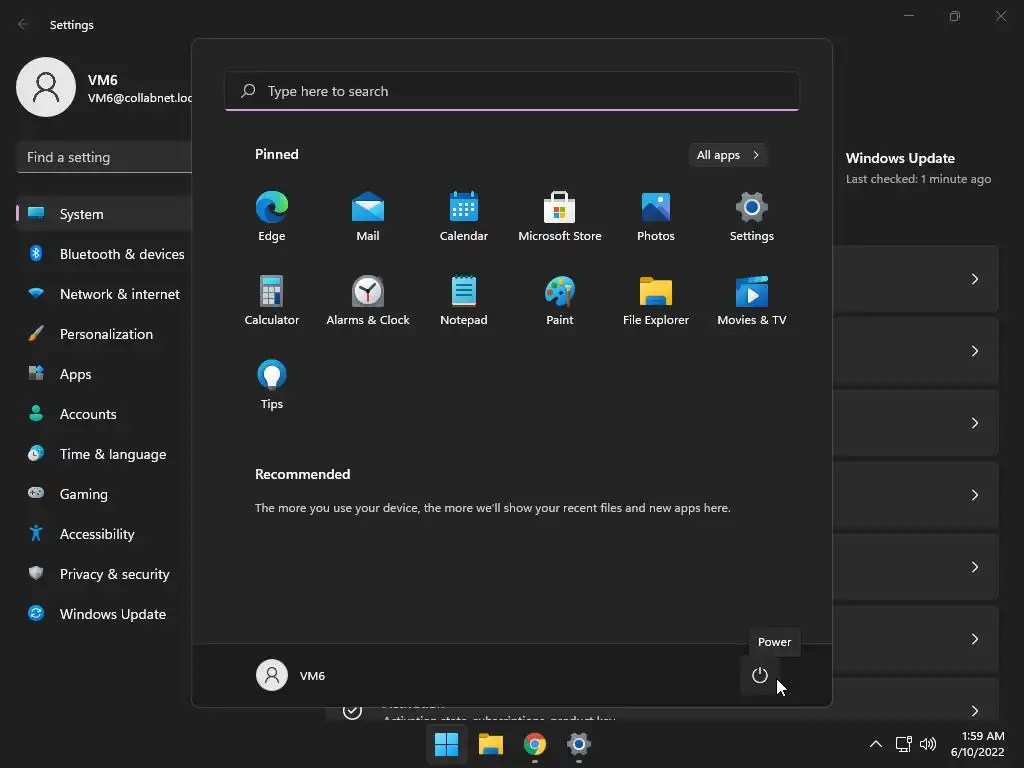Launch the Calculator app
1024x768 pixels.
tap(272, 300)
